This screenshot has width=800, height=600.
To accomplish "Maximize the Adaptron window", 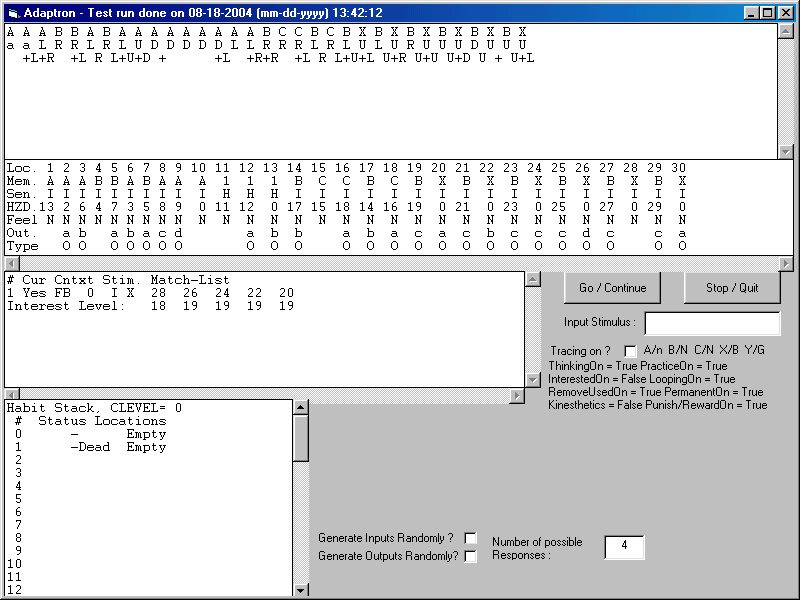I will pyautogui.click(x=767, y=13).
